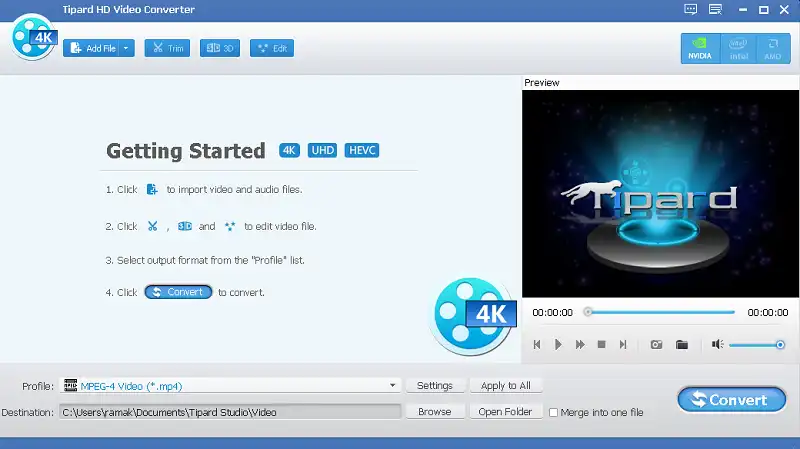This screenshot has width=800, height=449.
Task: Click the fast forward button
Action: click(580, 344)
